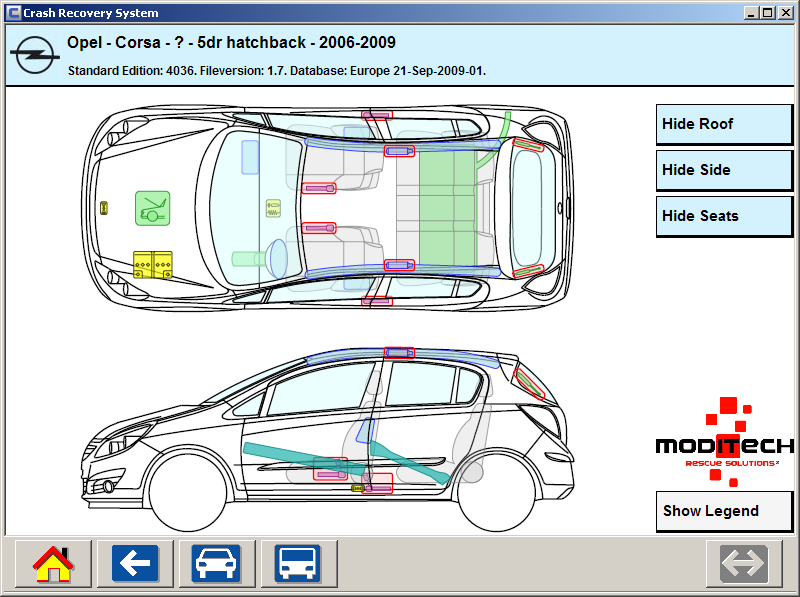Click the Crash Recovery System title bar icon
Viewport: 800px width, 597px height.
pyautogui.click(x=14, y=13)
